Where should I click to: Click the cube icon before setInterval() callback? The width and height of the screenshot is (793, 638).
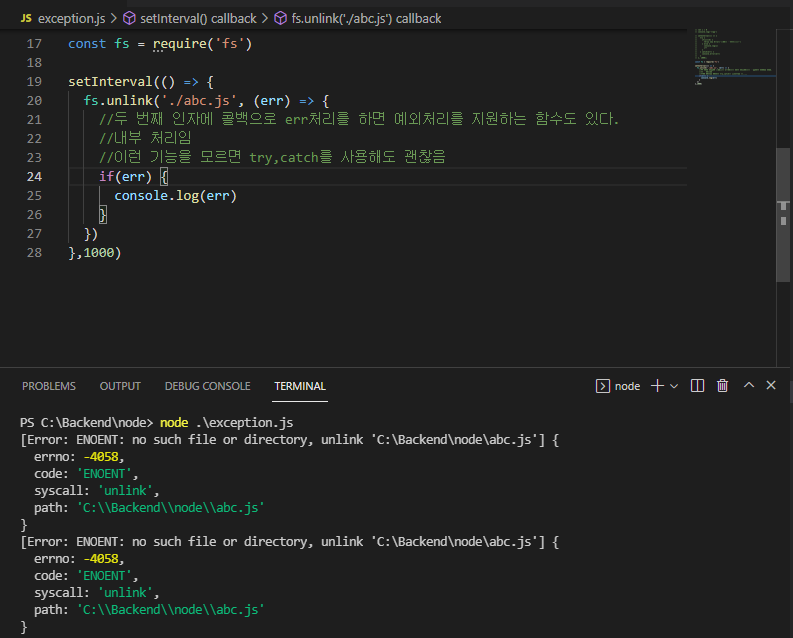pos(129,19)
